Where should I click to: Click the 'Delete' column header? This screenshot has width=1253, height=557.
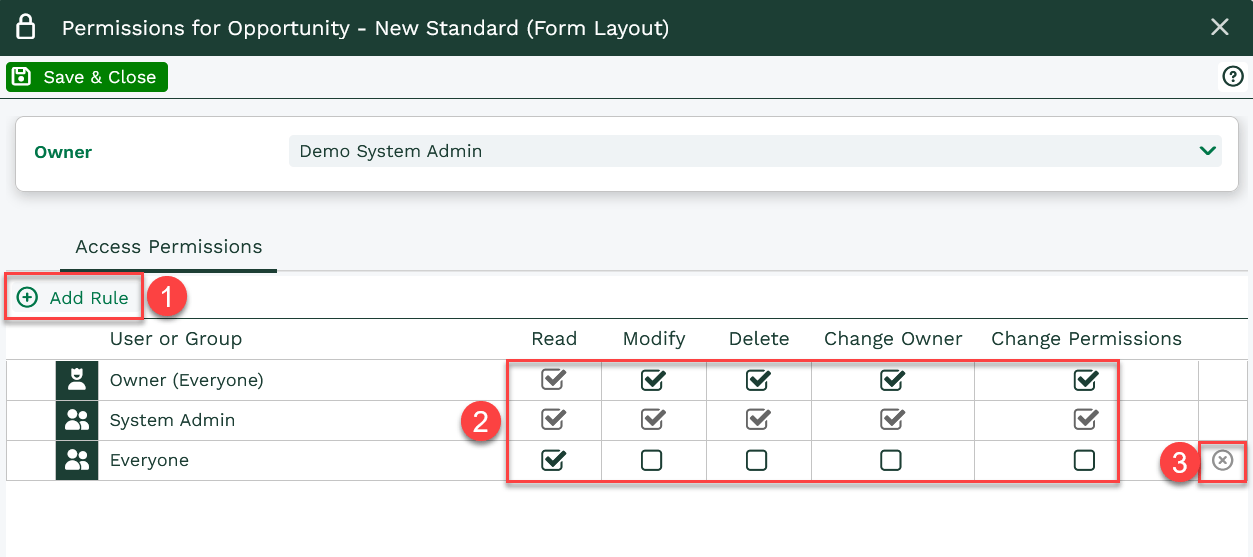[x=759, y=339]
